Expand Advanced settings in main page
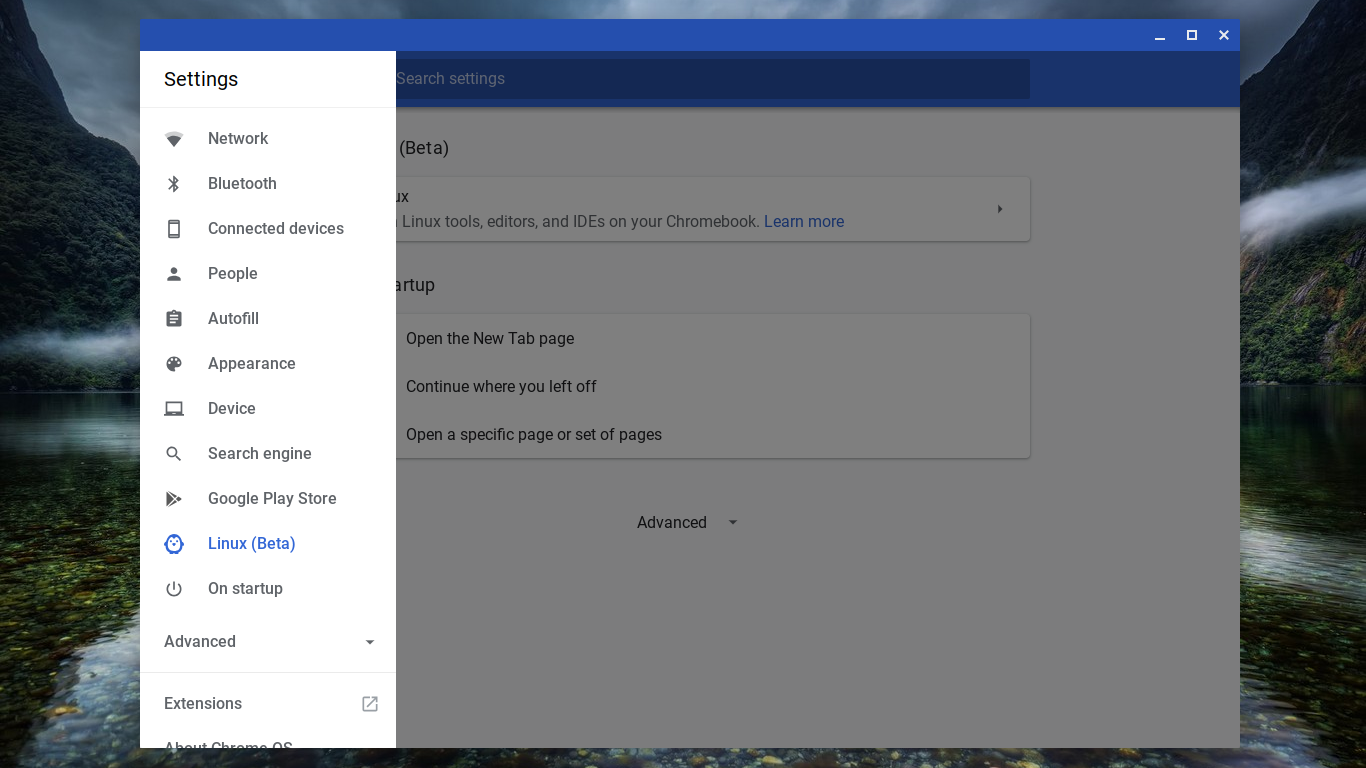Image resolution: width=1366 pixels, height=768 pixels. 687,523
